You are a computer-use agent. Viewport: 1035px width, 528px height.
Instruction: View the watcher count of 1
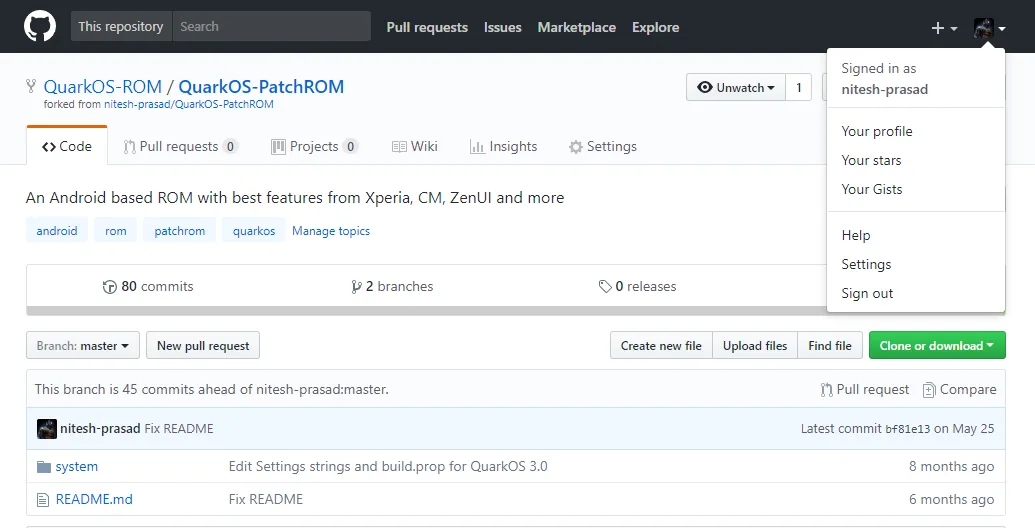pyautogui.click(x=799, y=87)
